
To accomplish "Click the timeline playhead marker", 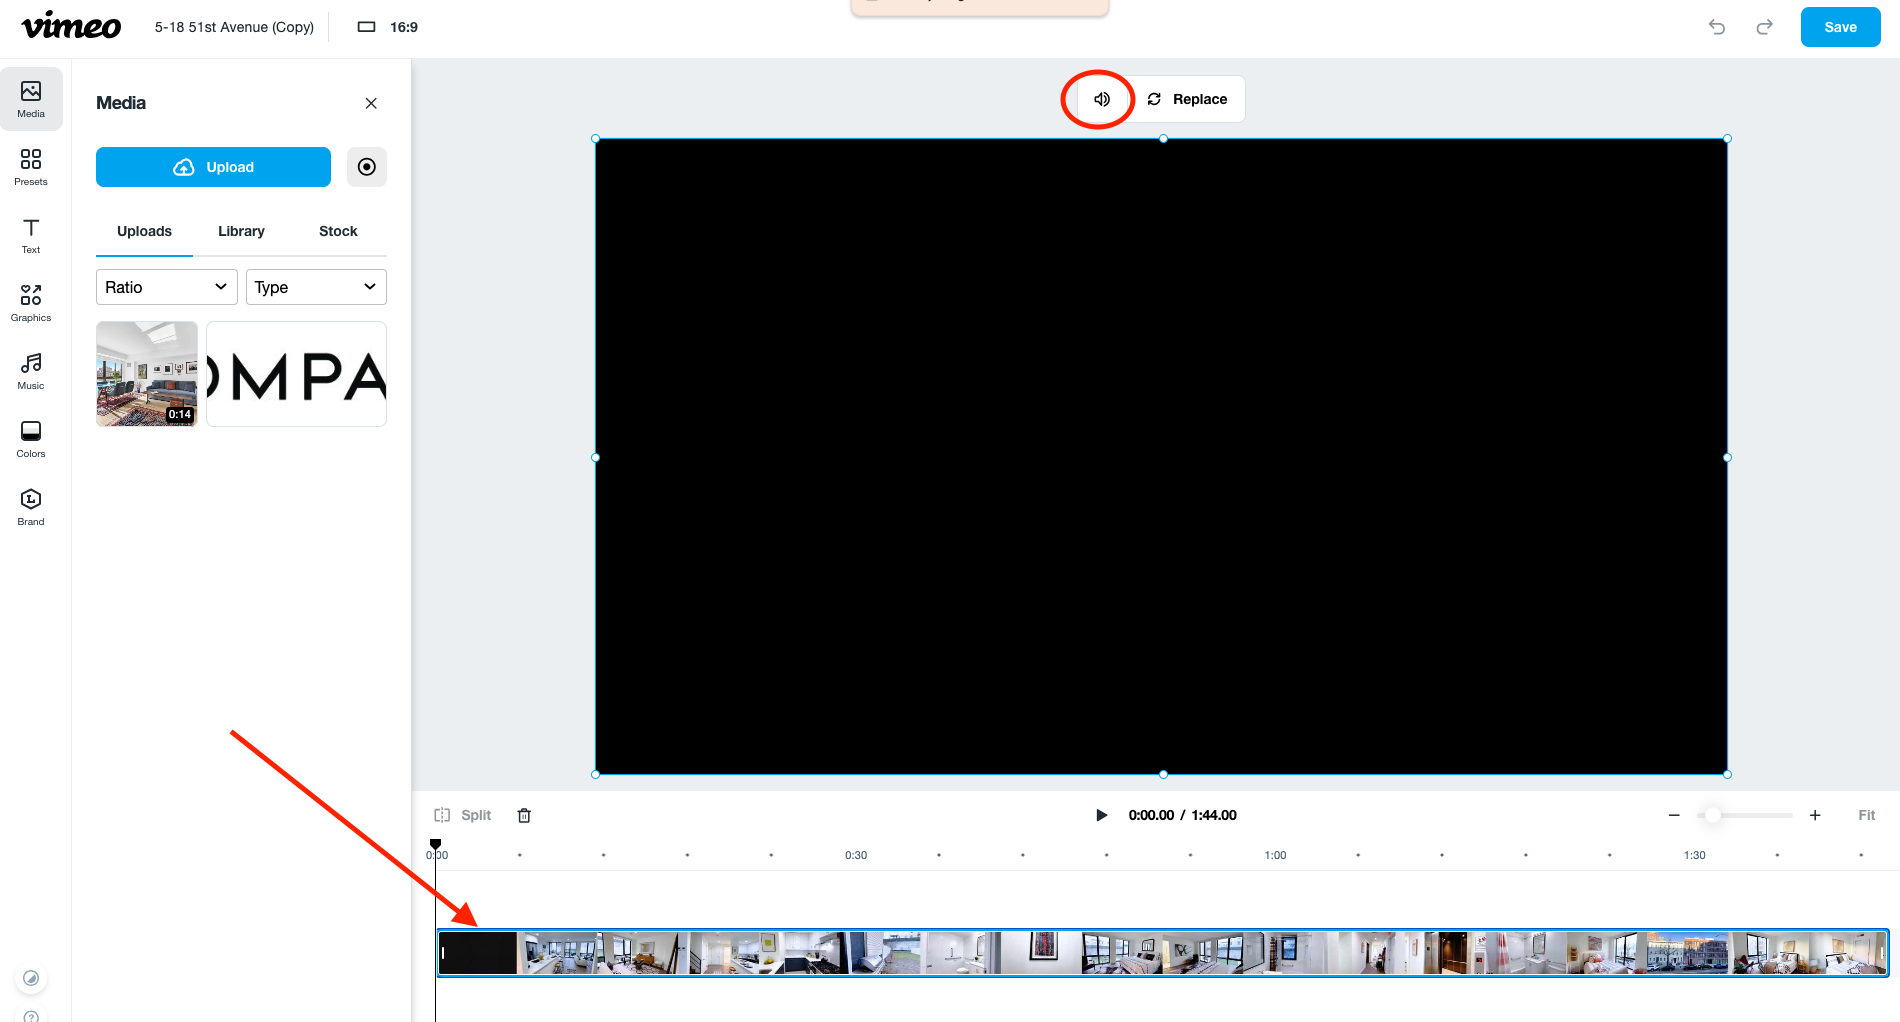I will click(435, 844).
